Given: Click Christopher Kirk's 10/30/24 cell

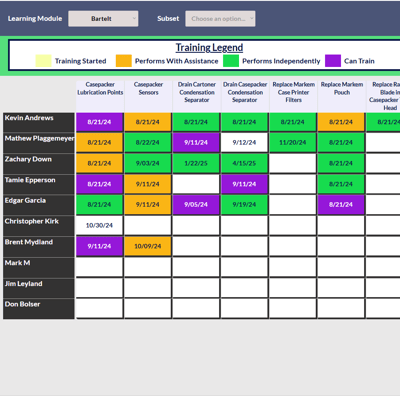Looking at the screenshot, I should pyautogui.click(x=99, y=226).
